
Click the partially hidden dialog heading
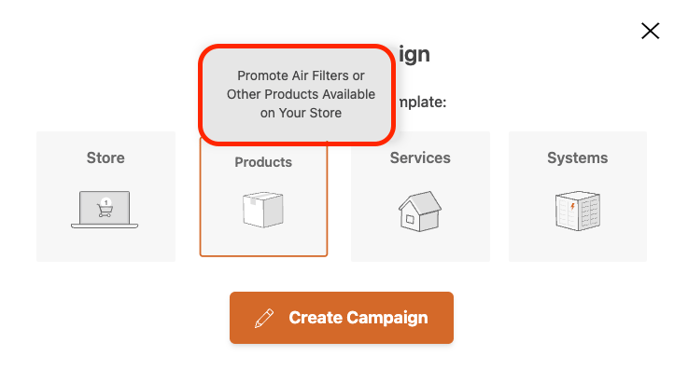click(414, 55)
